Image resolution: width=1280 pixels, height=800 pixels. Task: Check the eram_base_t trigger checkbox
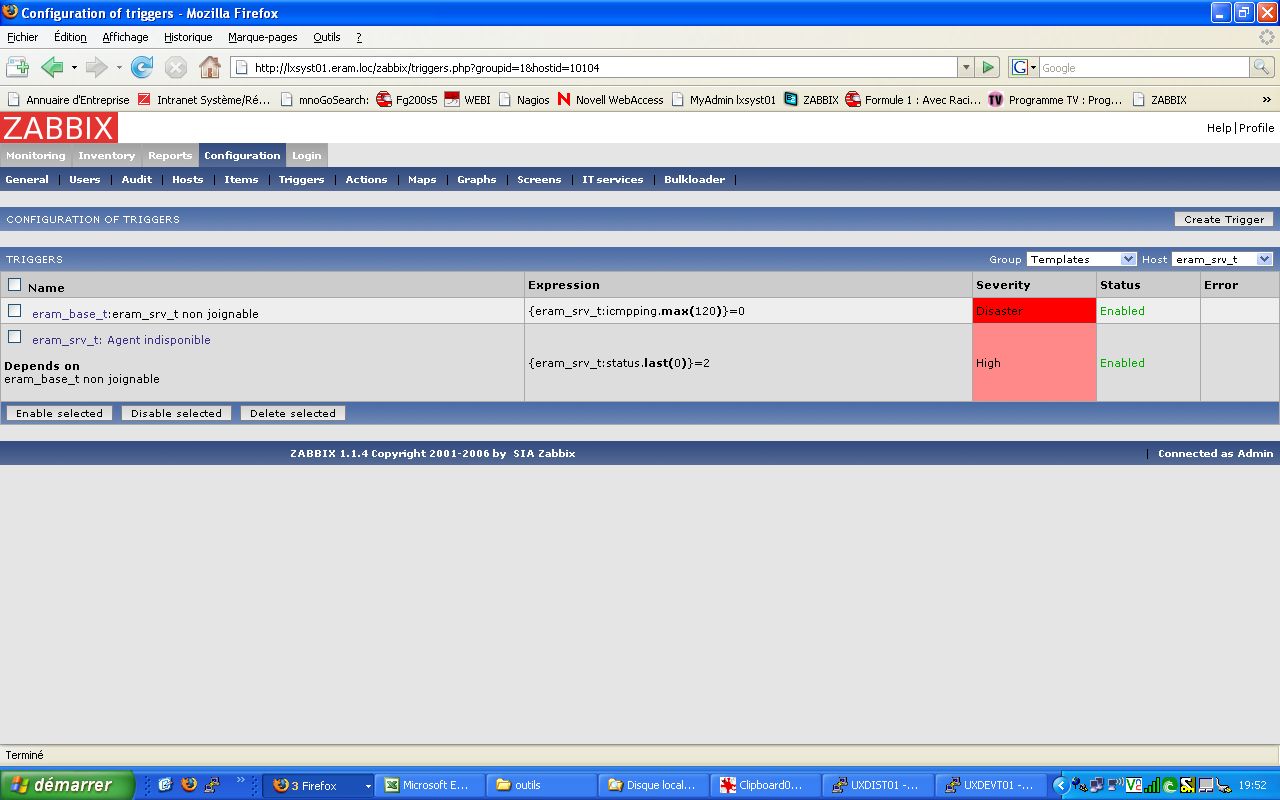(x=14, y=311)
